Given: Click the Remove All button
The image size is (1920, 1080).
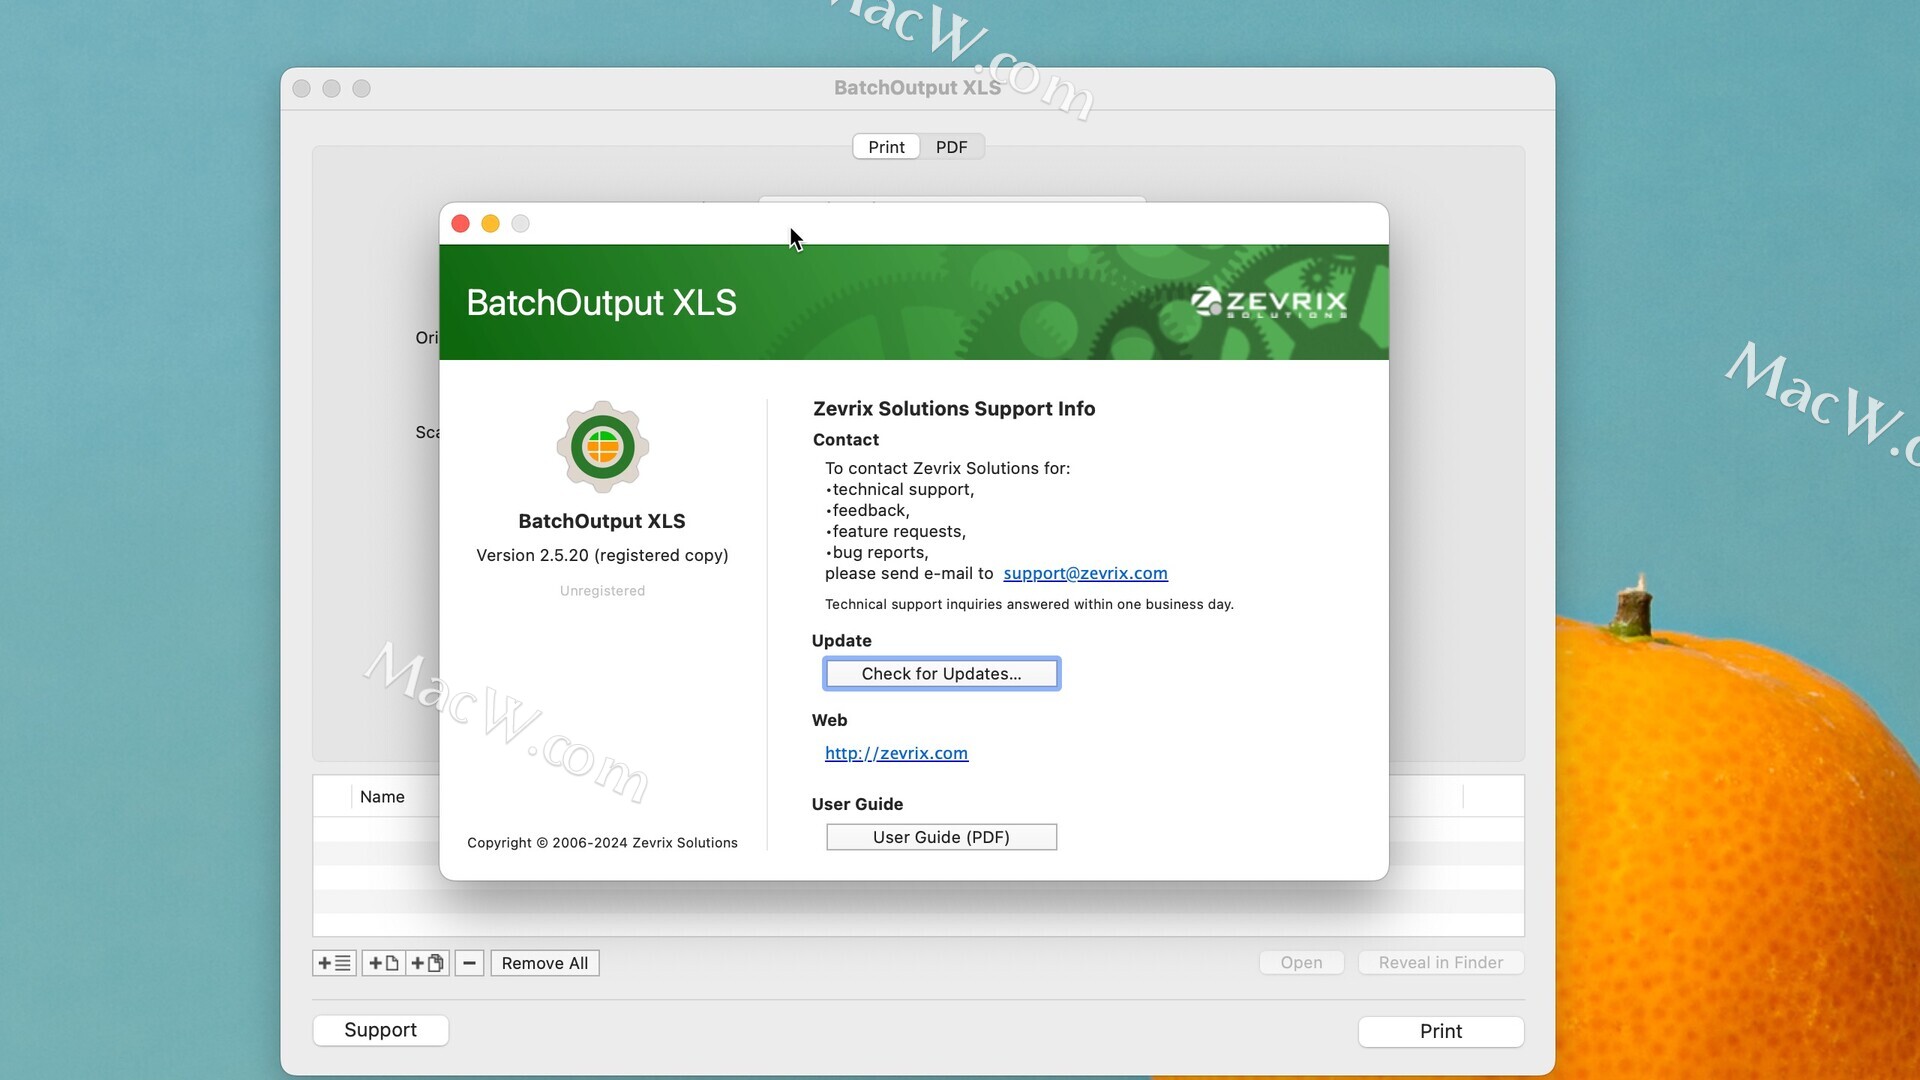Looking at the screenshot, I should (x=545, y=963).
